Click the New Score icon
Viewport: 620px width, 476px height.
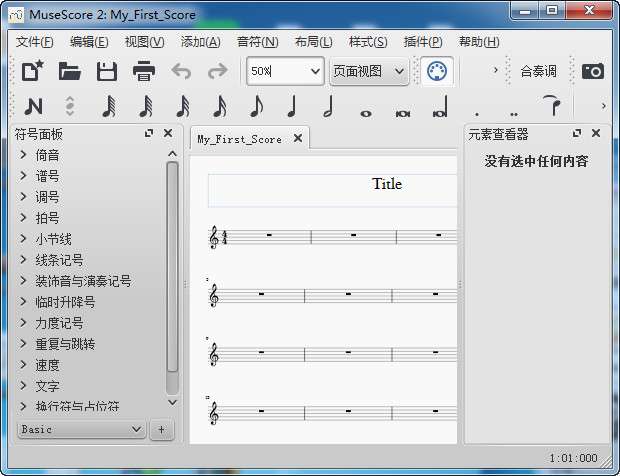(33, 71)
